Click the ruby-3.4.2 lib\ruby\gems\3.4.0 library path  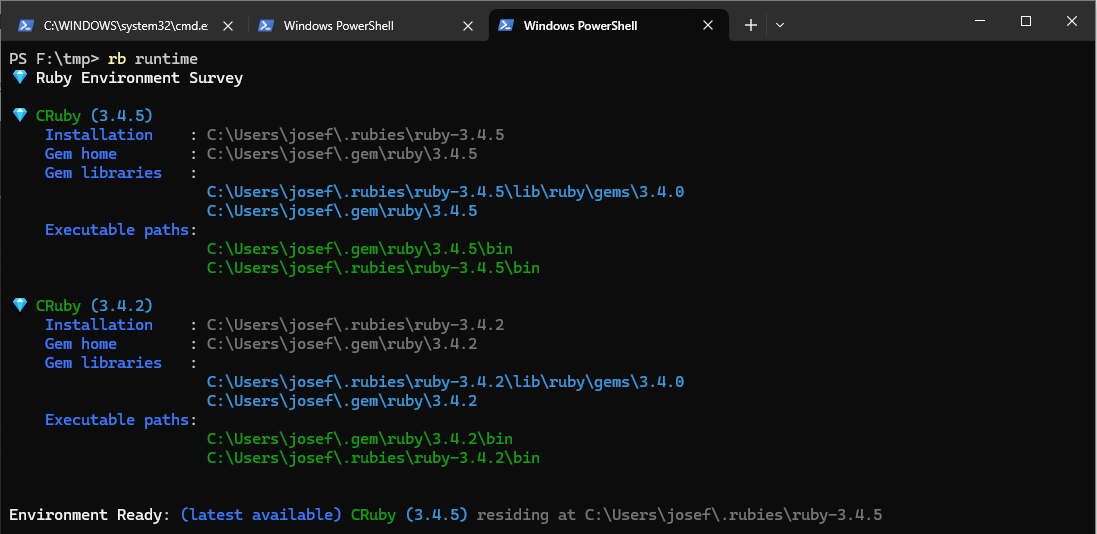pos(445,382)
